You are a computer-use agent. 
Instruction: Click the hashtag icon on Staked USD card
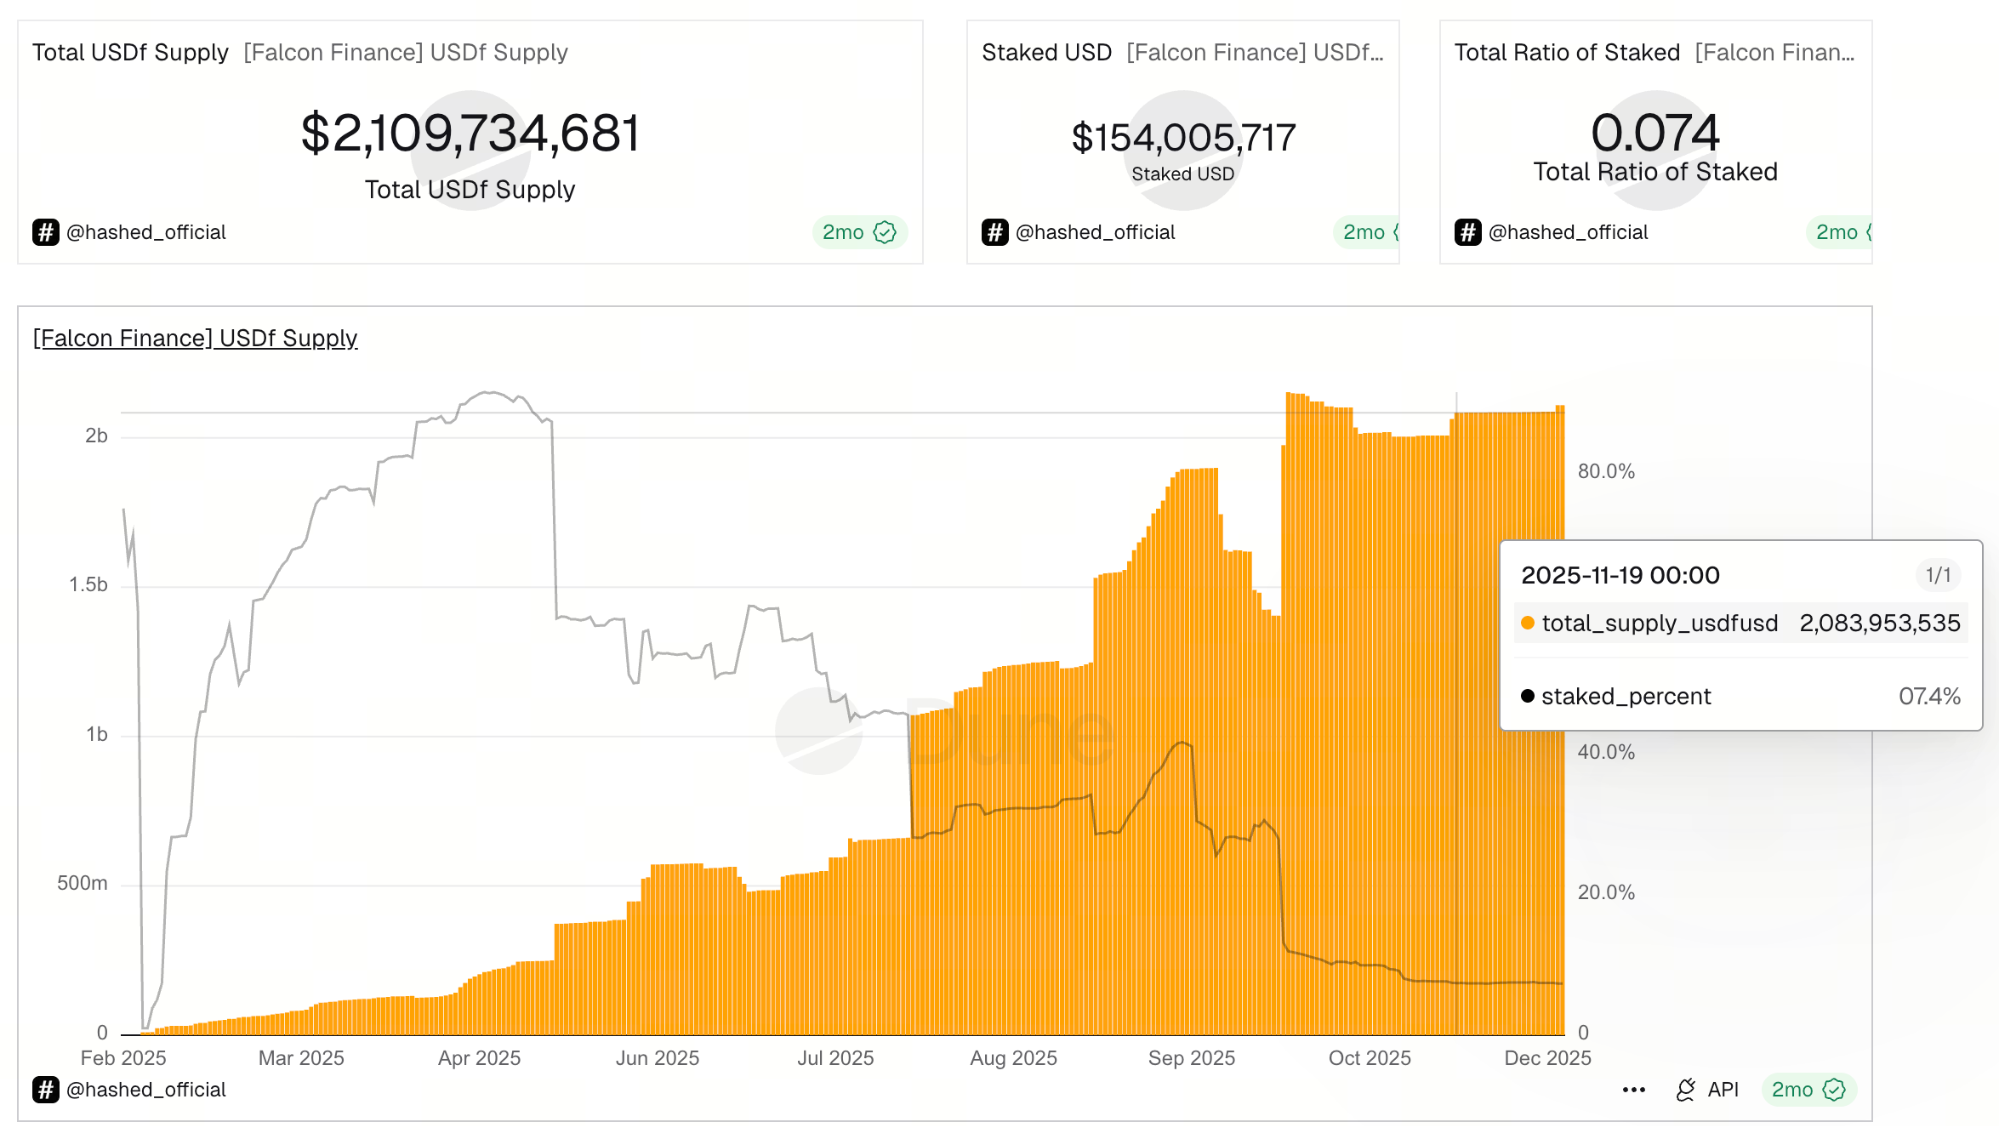click(994, 232)
